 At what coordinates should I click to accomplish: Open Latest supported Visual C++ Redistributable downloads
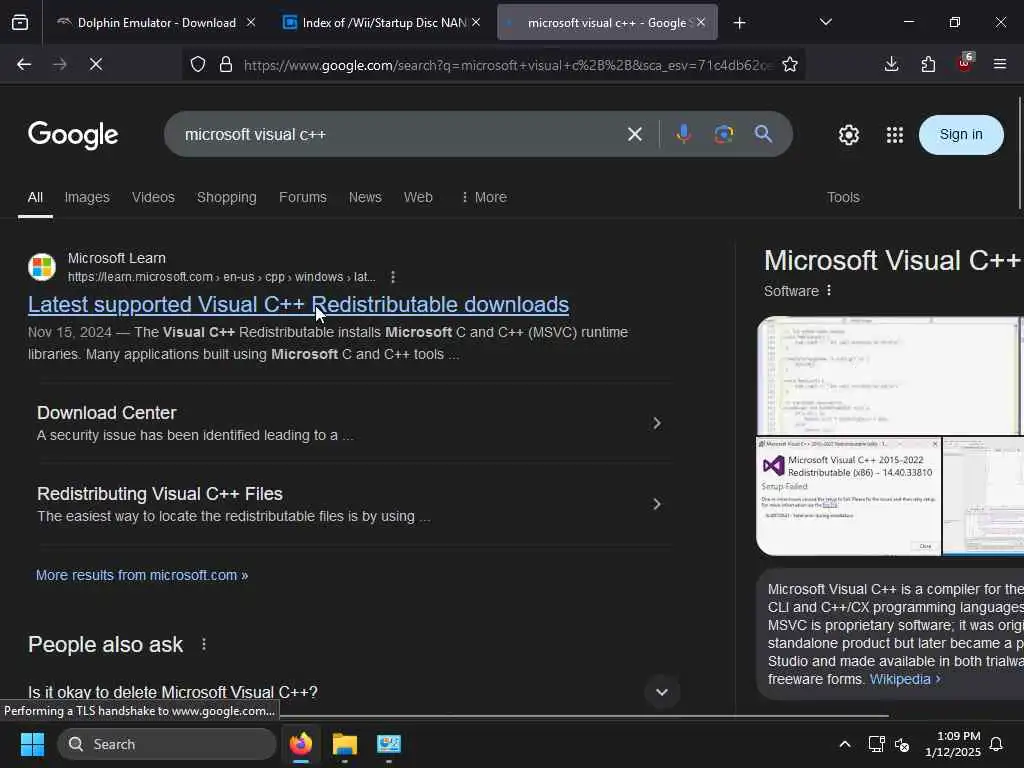pos(298,304)
